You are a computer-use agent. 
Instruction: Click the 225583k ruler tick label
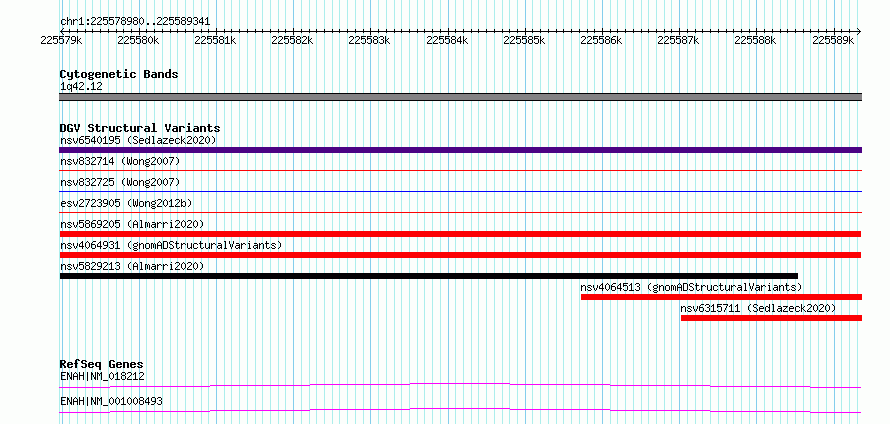pyautogui.click(x=370, y=41)
